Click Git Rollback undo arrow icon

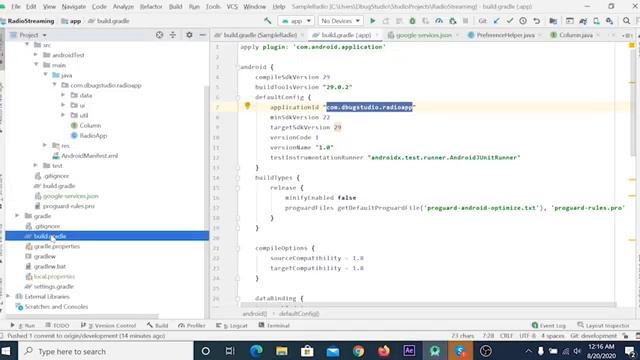[536, 21]
